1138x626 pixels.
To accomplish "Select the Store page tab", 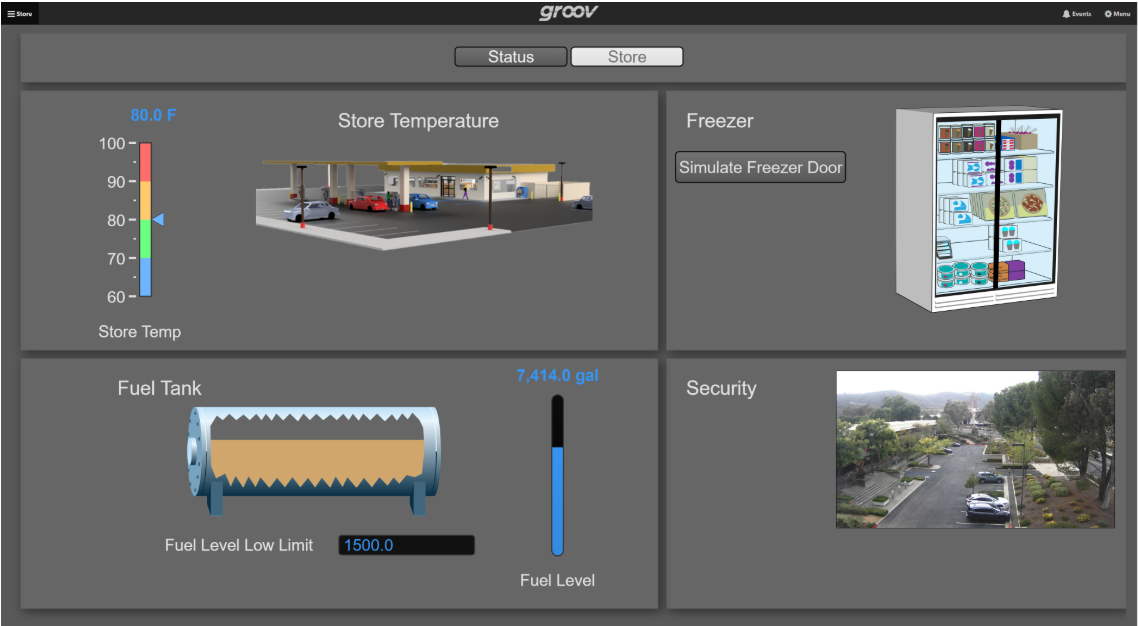I will pyautogui.click(x=627, y=57).
